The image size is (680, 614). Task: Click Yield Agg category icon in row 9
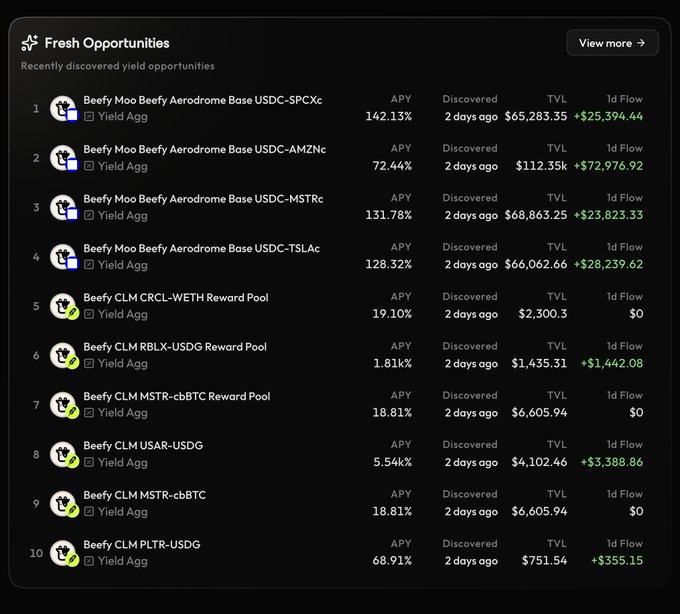(x=89, y=512)
